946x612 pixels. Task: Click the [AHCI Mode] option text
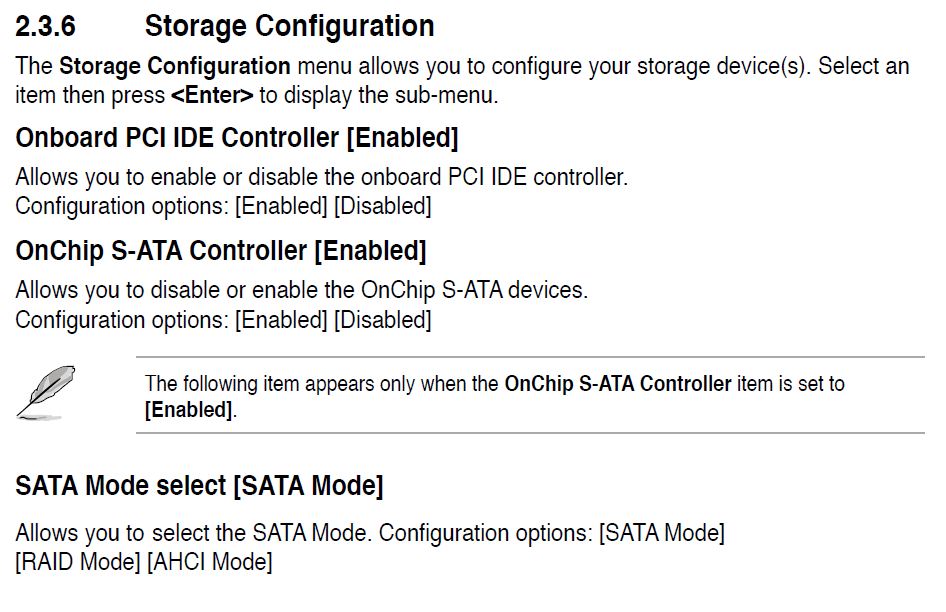coord(210,562)
